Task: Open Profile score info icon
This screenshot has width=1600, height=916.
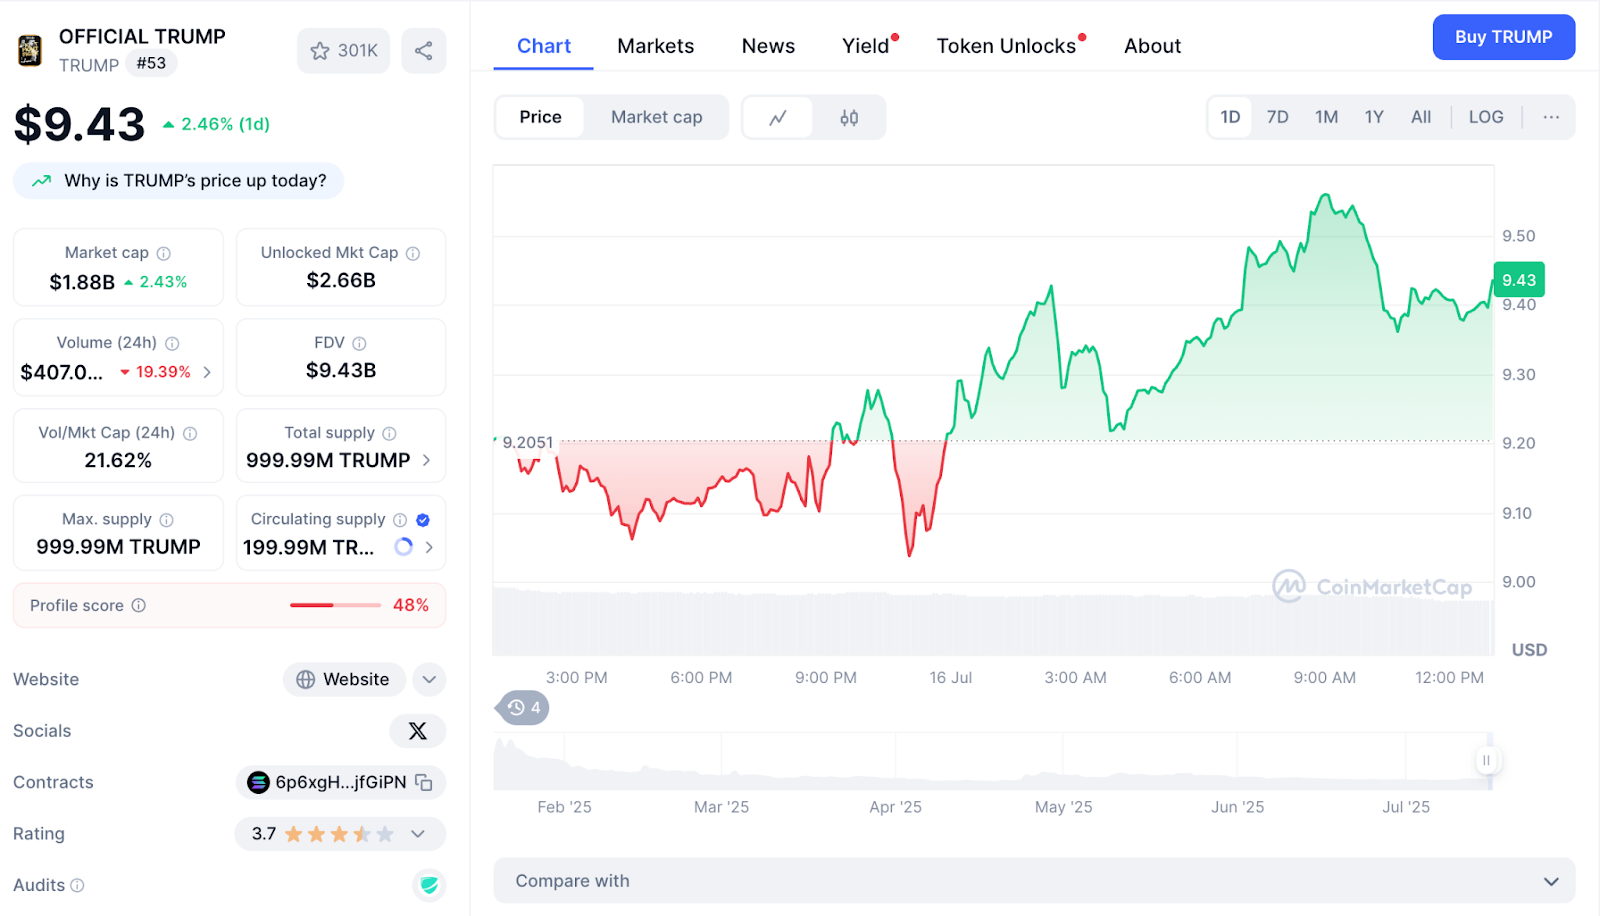Action: click(139, 605)
